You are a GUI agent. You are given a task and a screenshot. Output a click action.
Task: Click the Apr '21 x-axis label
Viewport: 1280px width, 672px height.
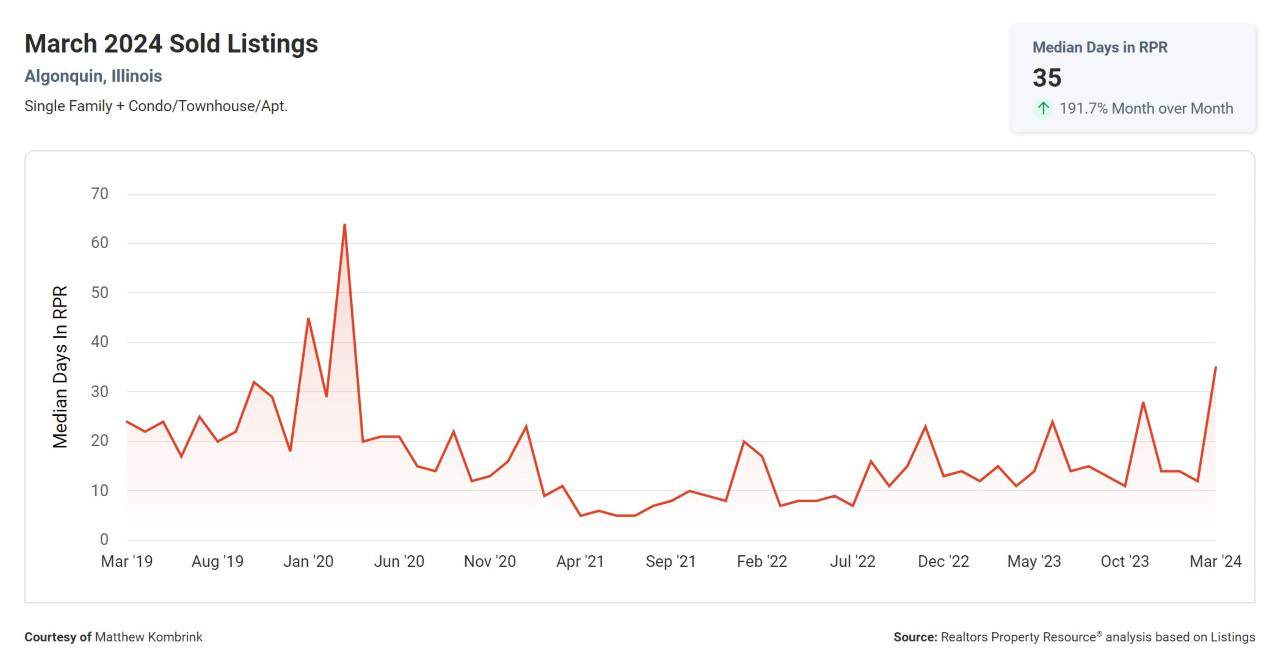[580, 562]
